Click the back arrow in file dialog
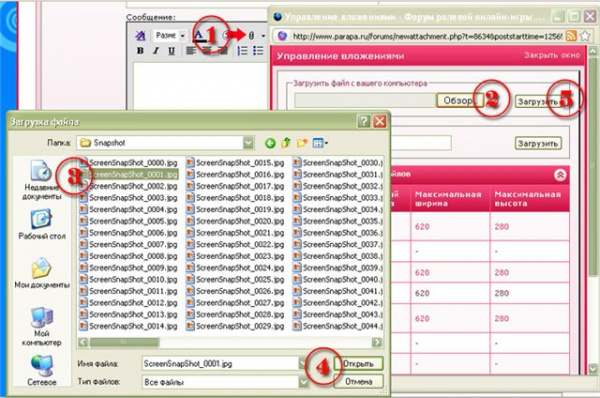This screenshot has width=600, height=398. pos(270,143)
